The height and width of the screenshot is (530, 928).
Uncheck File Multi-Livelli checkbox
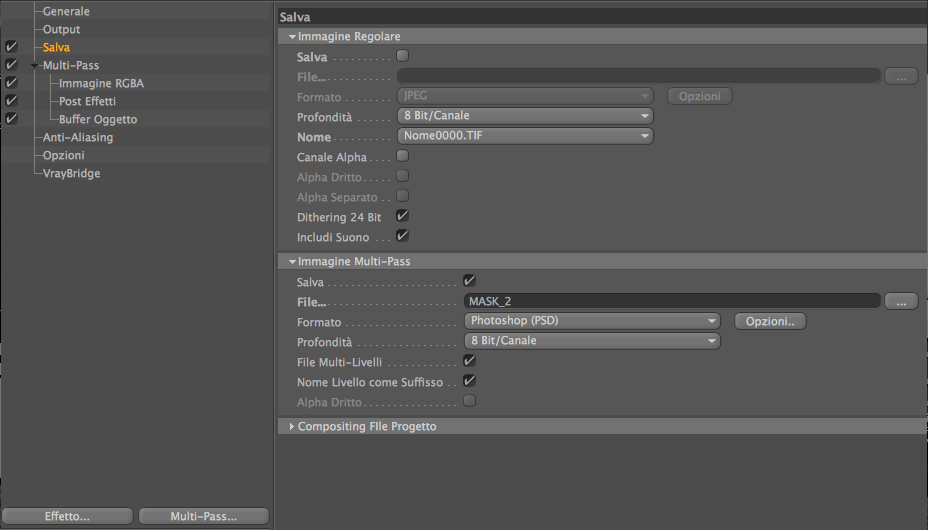(x=469, y=361)
